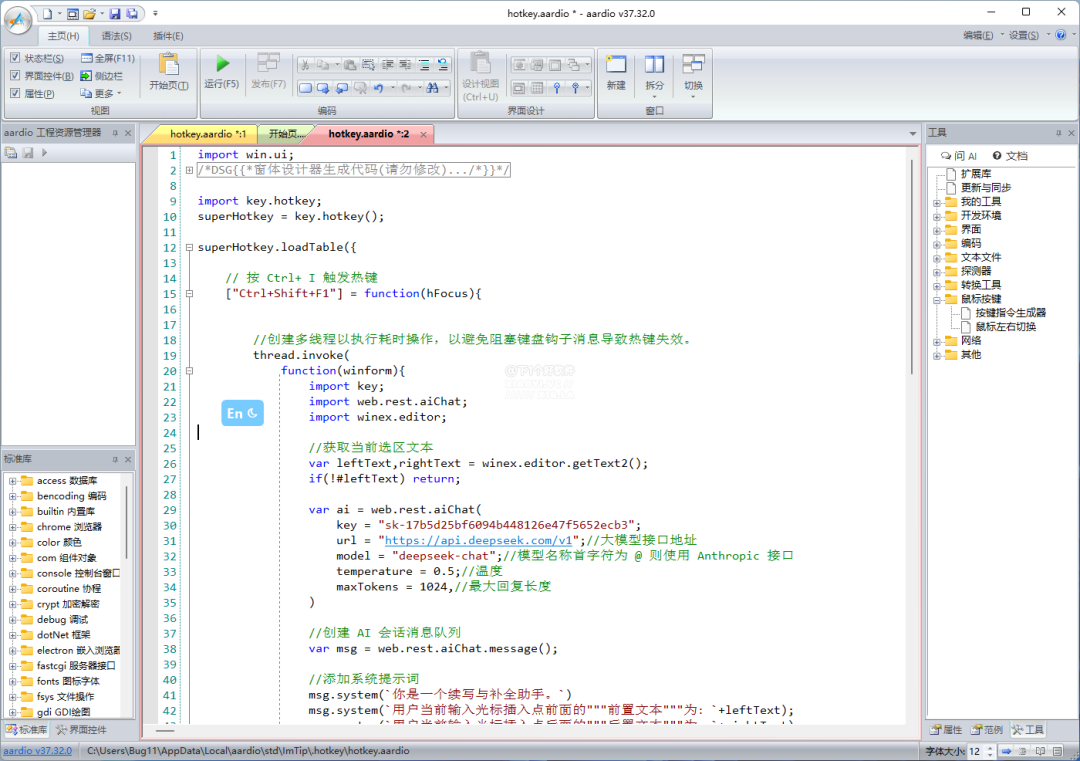Viewport: 1080px width, 761px height.
Task: Toggle the 属性 checkbox
Action: (x=15, y=93)
